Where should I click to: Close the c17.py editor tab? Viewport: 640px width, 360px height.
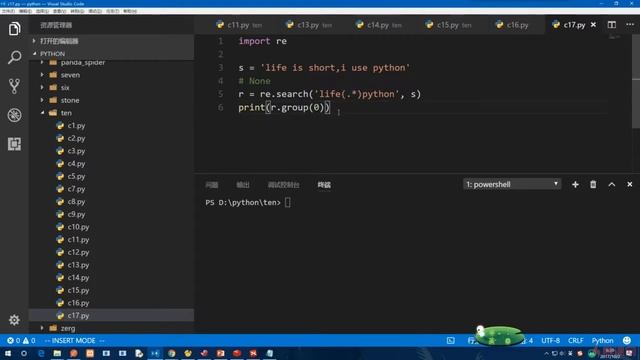tap(593, 25)
